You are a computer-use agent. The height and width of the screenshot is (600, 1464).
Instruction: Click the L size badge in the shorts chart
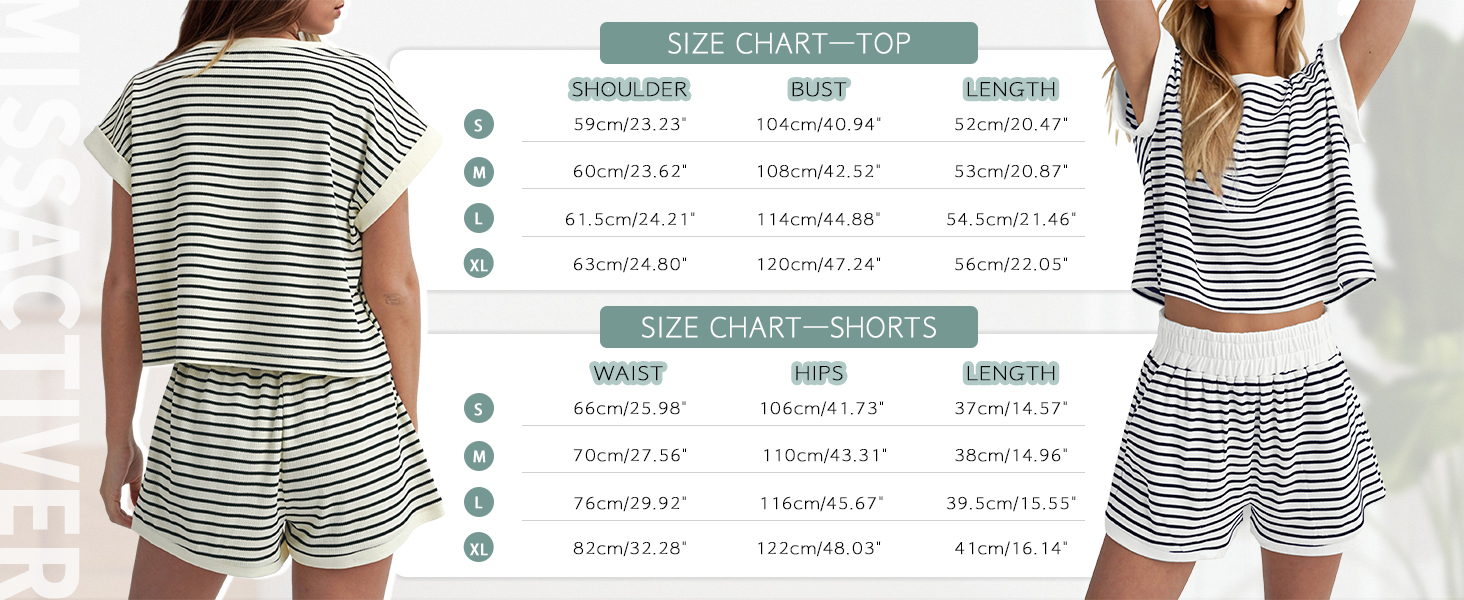pos(480,502)
